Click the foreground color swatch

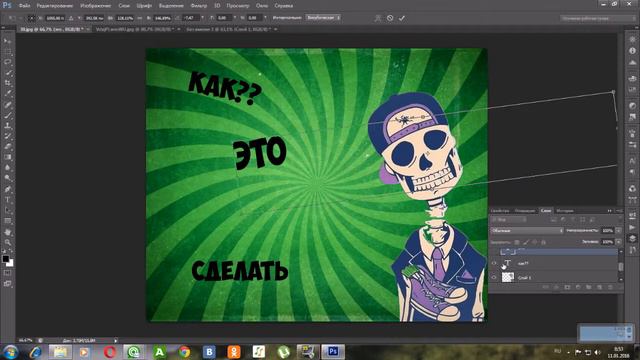[x=5, y=259]
